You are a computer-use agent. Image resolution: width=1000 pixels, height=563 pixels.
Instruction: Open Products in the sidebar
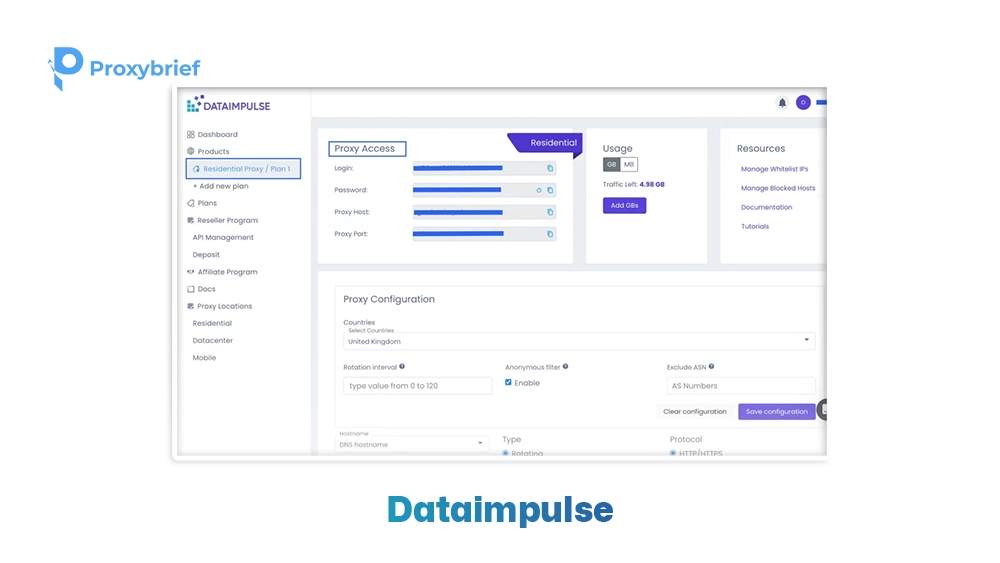pos(213,151)
